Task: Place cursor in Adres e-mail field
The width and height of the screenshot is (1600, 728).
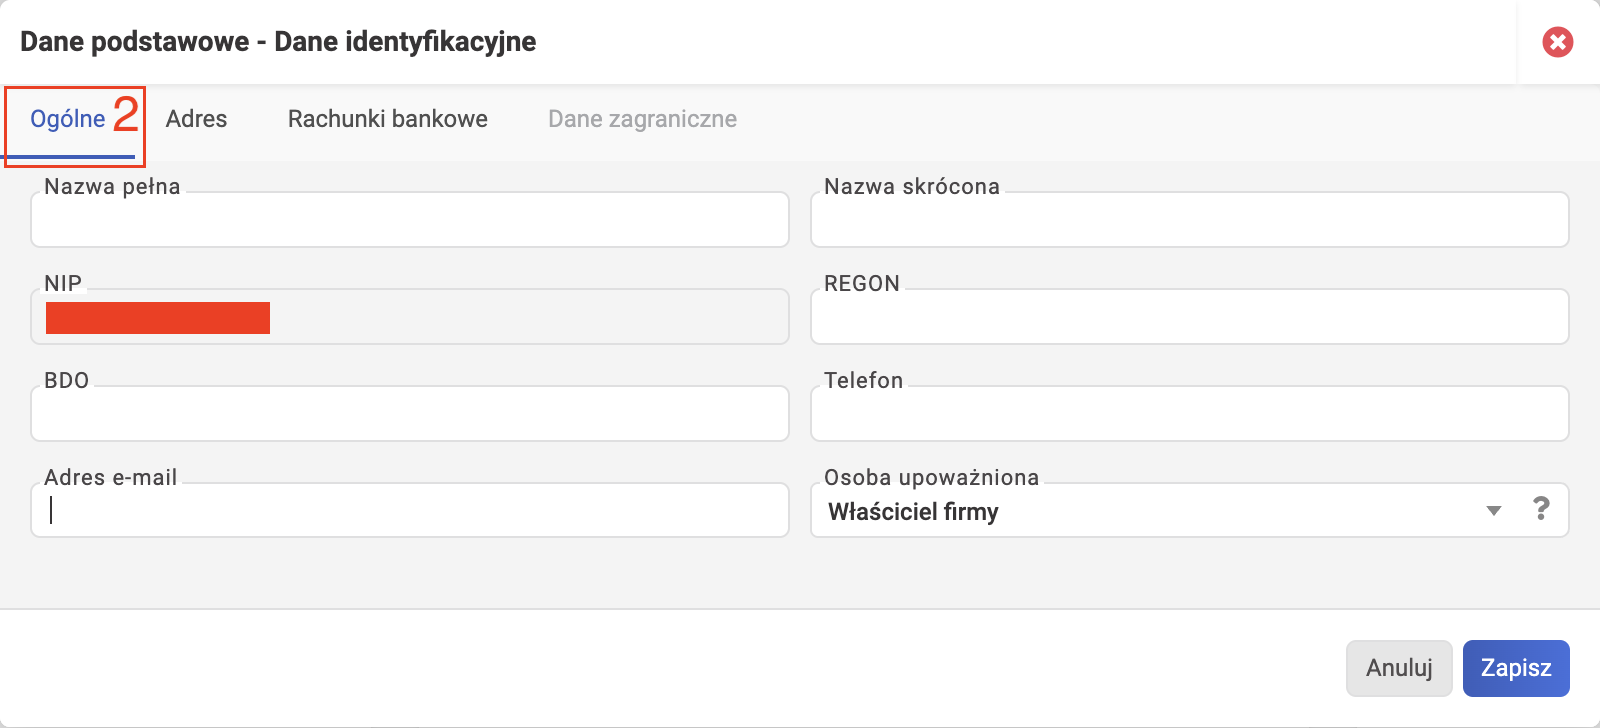Action: point(410,511)
